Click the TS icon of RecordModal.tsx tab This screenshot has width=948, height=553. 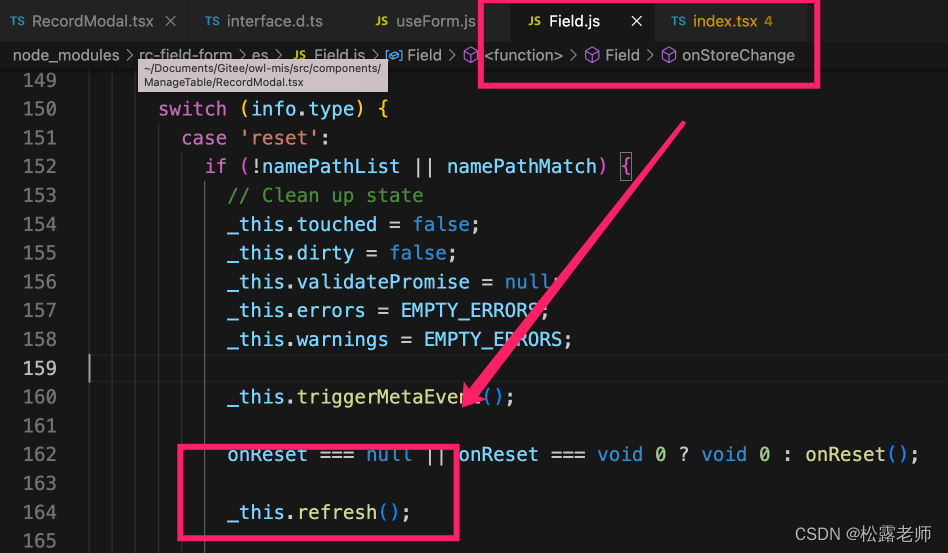(18, 21)
